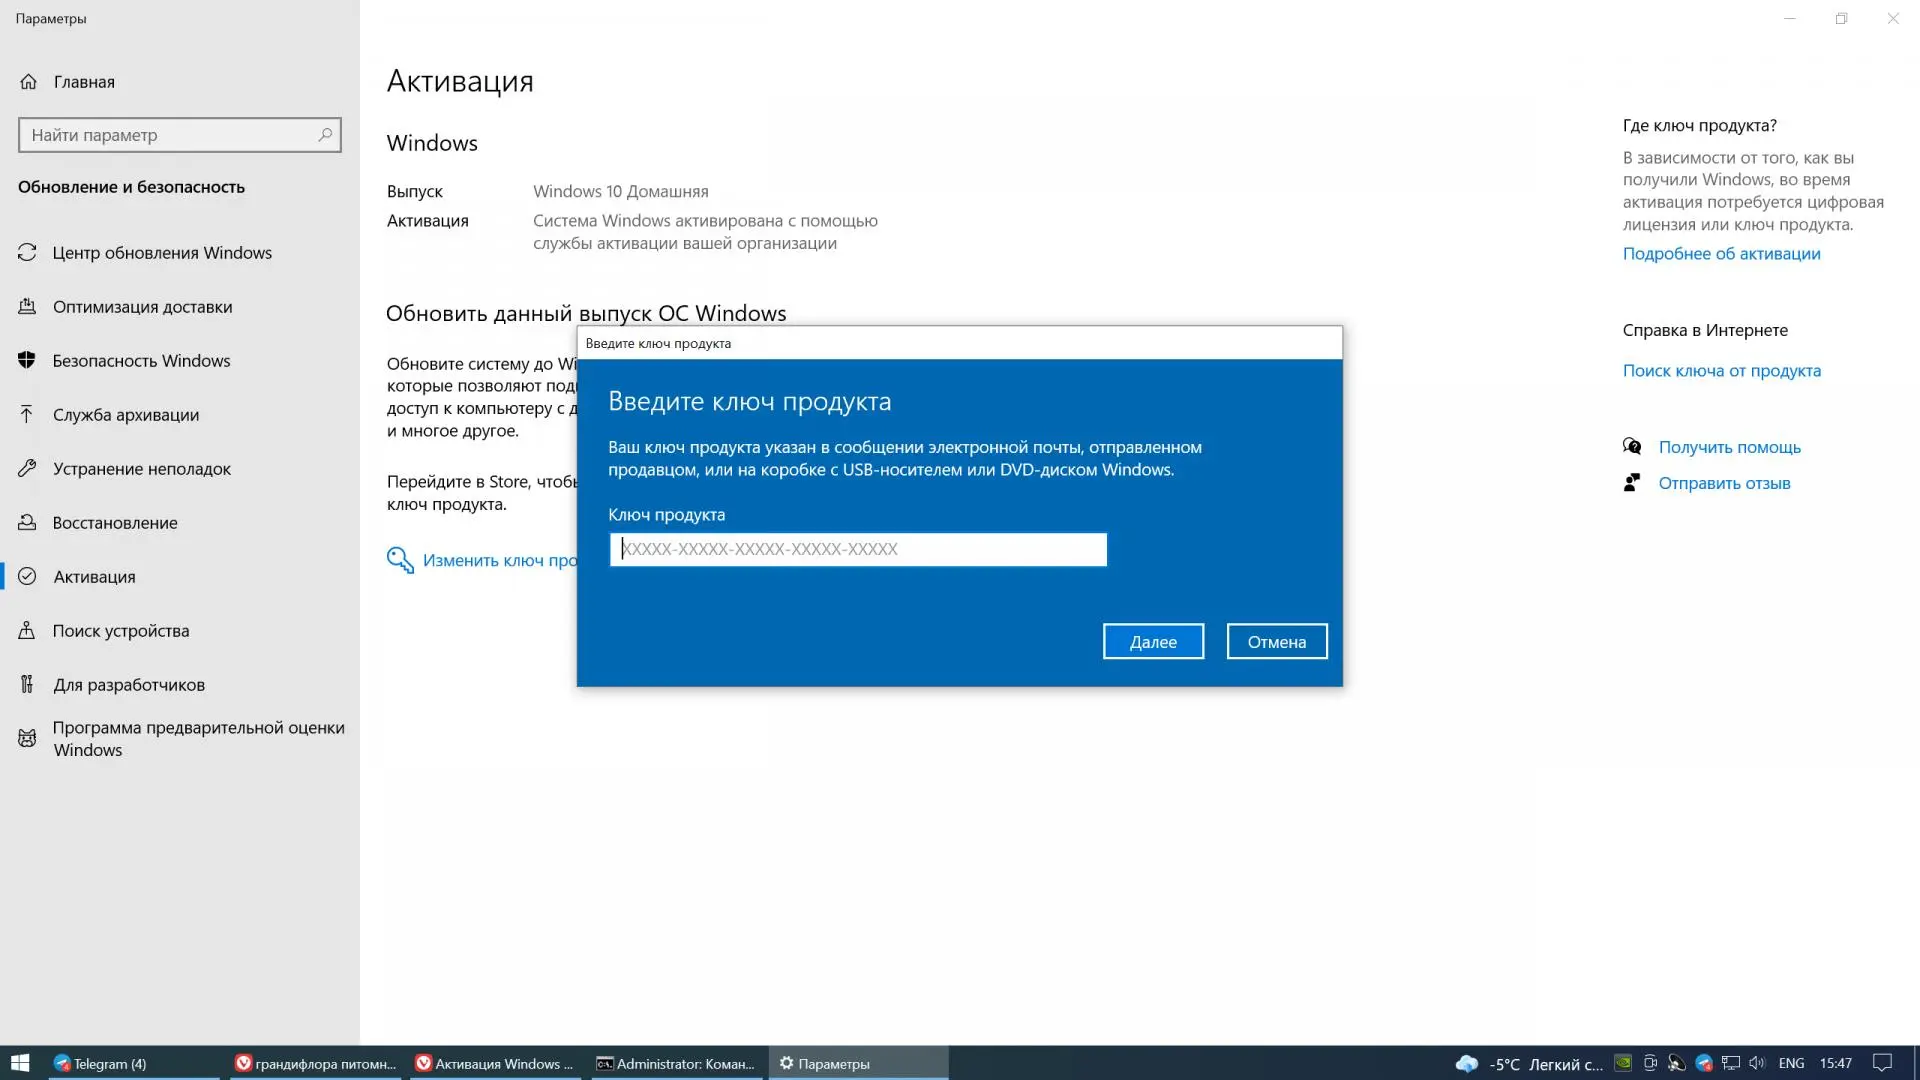Click the key icon beside Изменить ключ

click(400, 560)
